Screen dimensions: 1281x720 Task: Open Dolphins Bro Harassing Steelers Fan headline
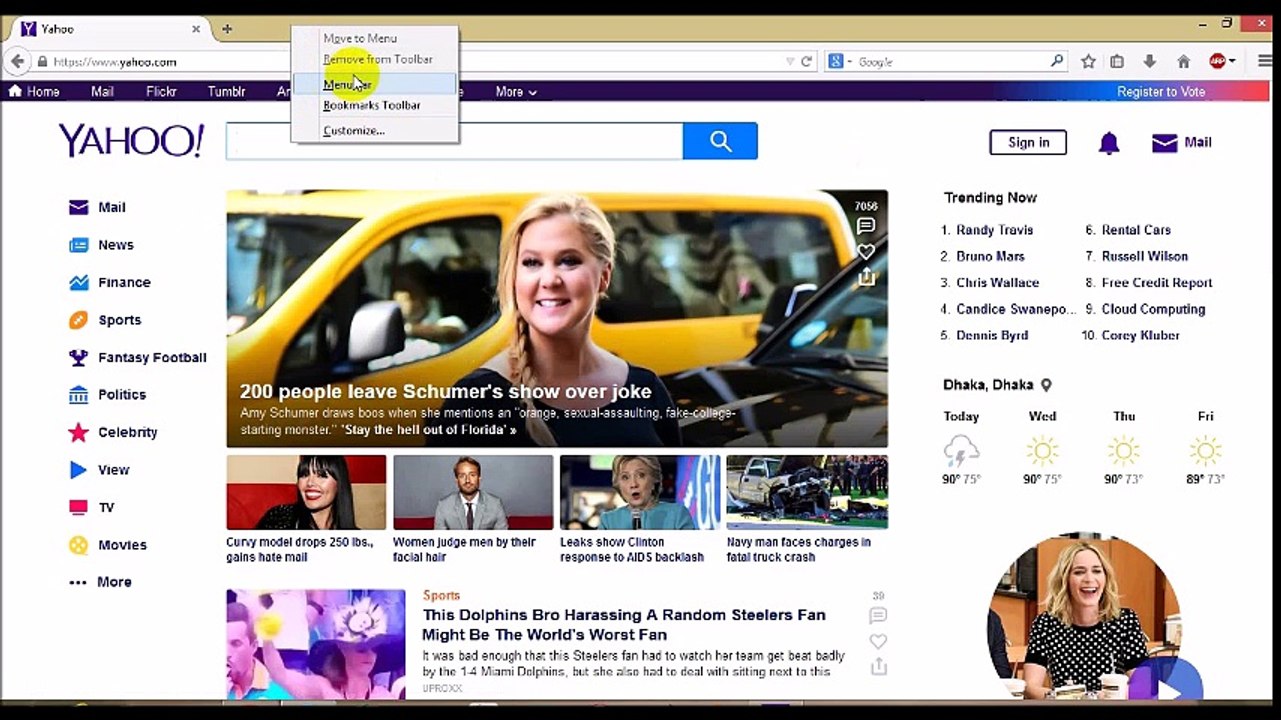click(x=624, y=624)
